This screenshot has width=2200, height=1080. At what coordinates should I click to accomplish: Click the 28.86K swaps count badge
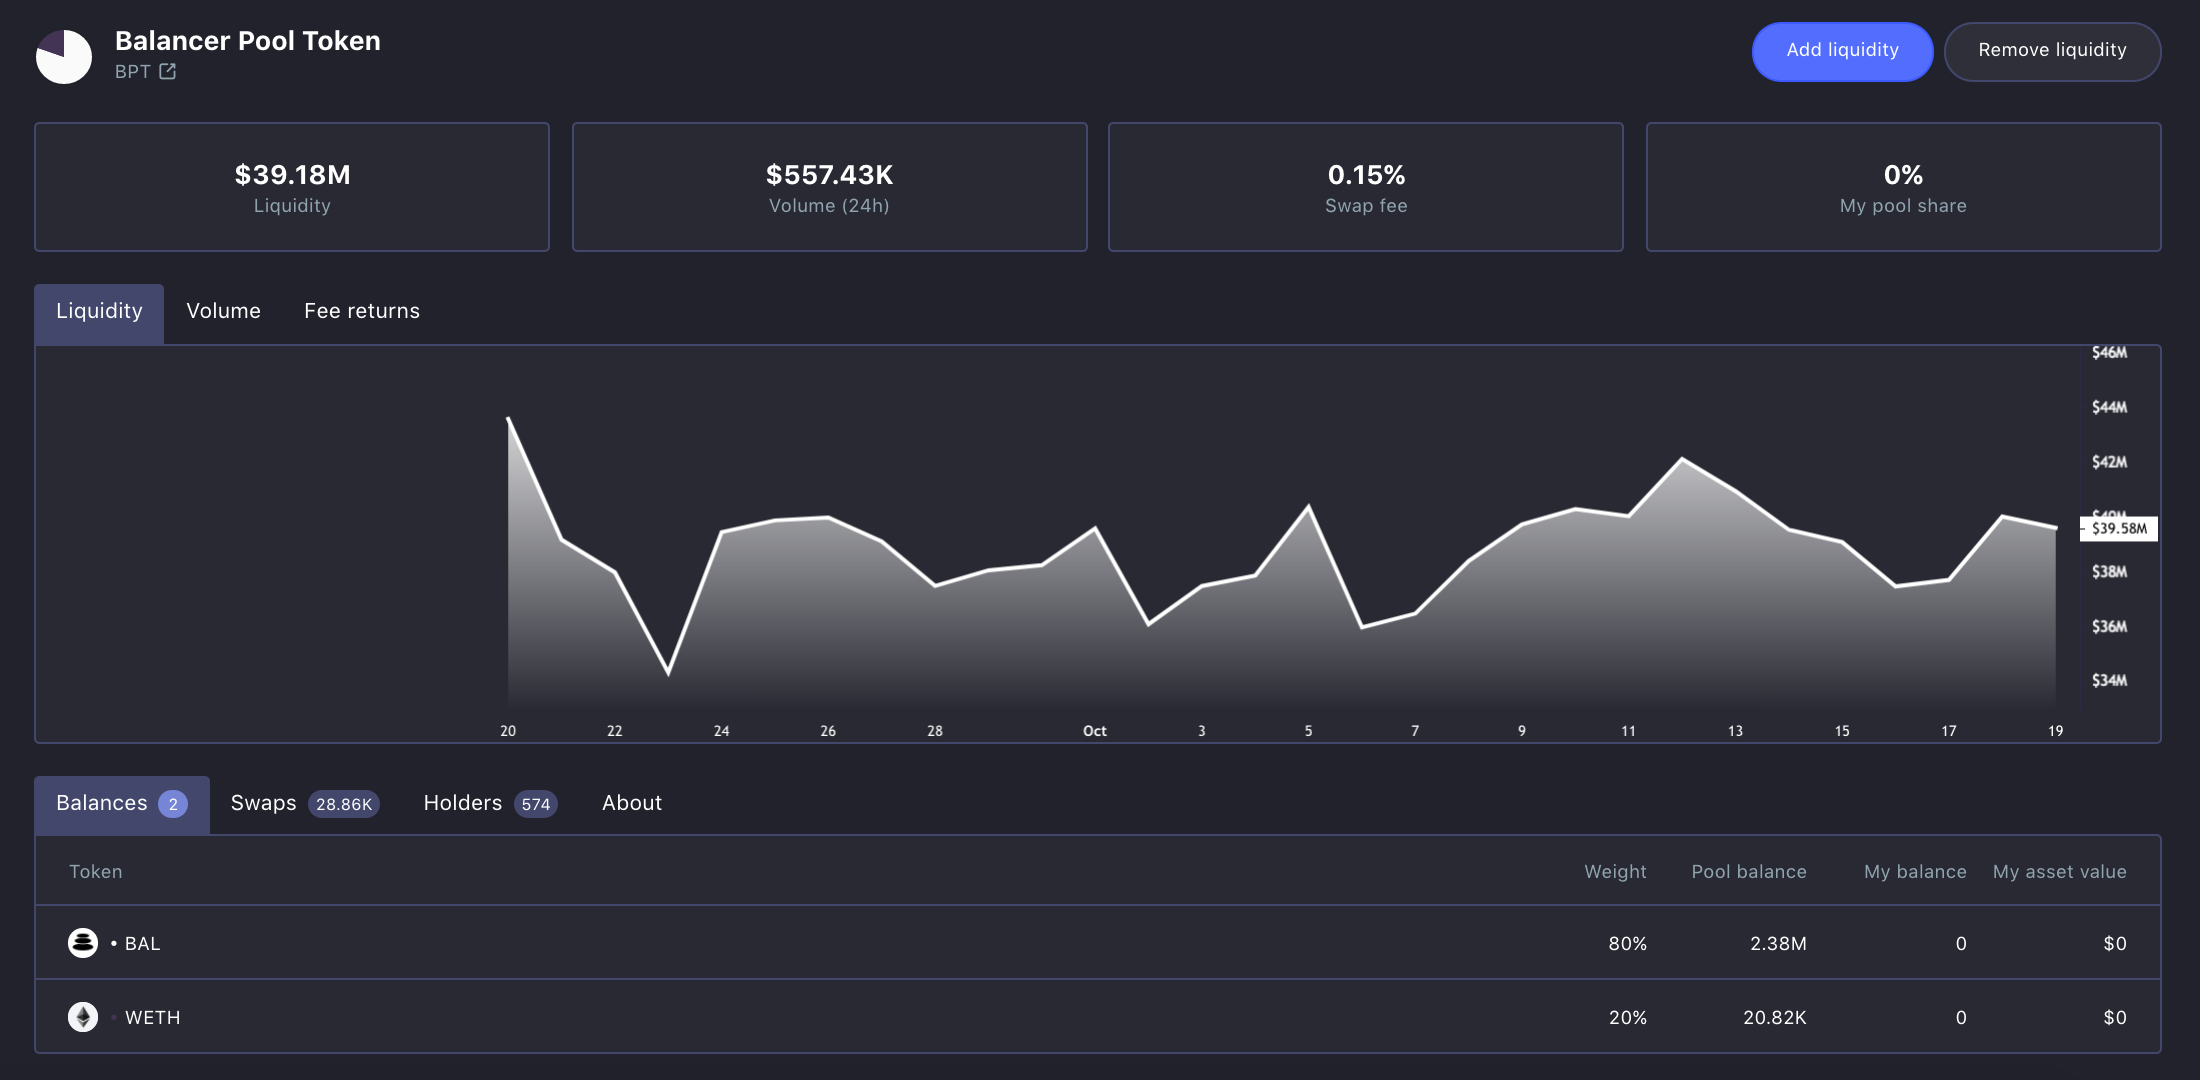pyautogui.click(x=344, y=804)
